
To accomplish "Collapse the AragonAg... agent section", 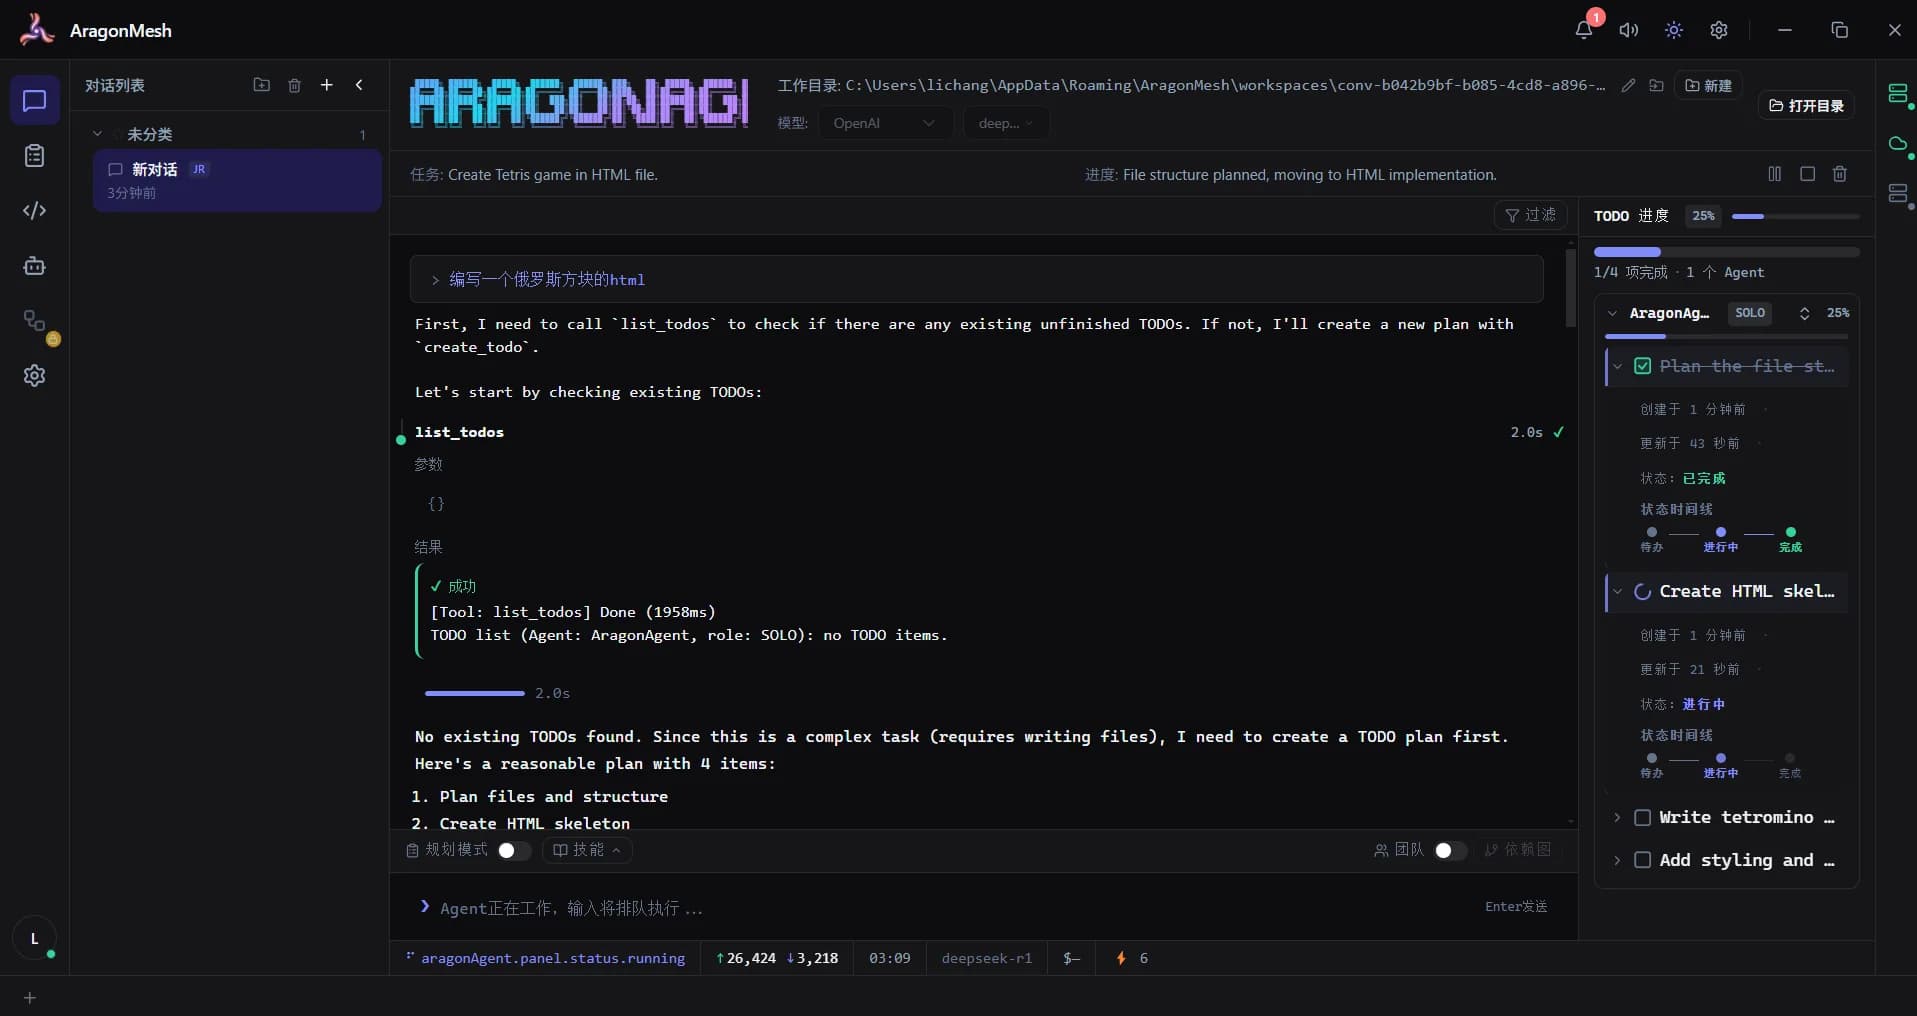I will (1612, 313).
